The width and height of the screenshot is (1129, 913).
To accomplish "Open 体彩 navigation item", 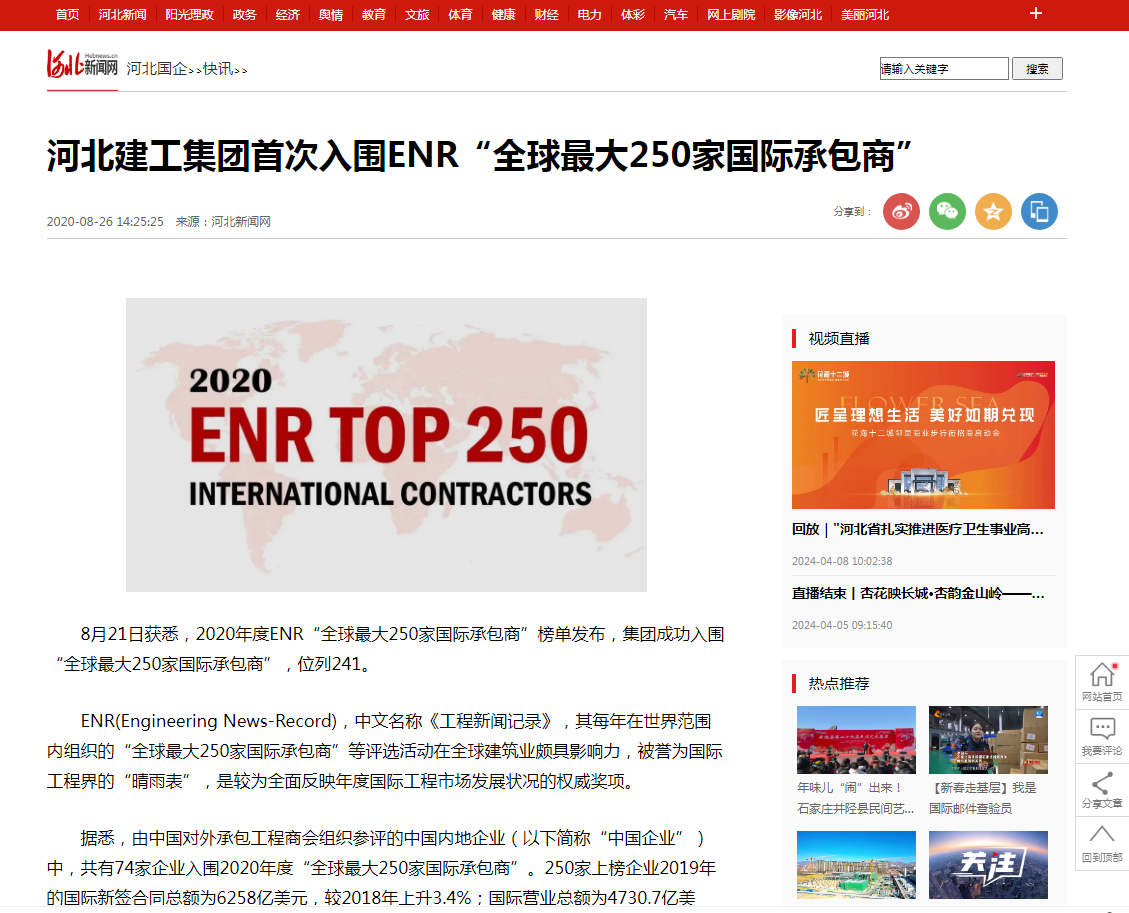I will [x=633, y=14].
